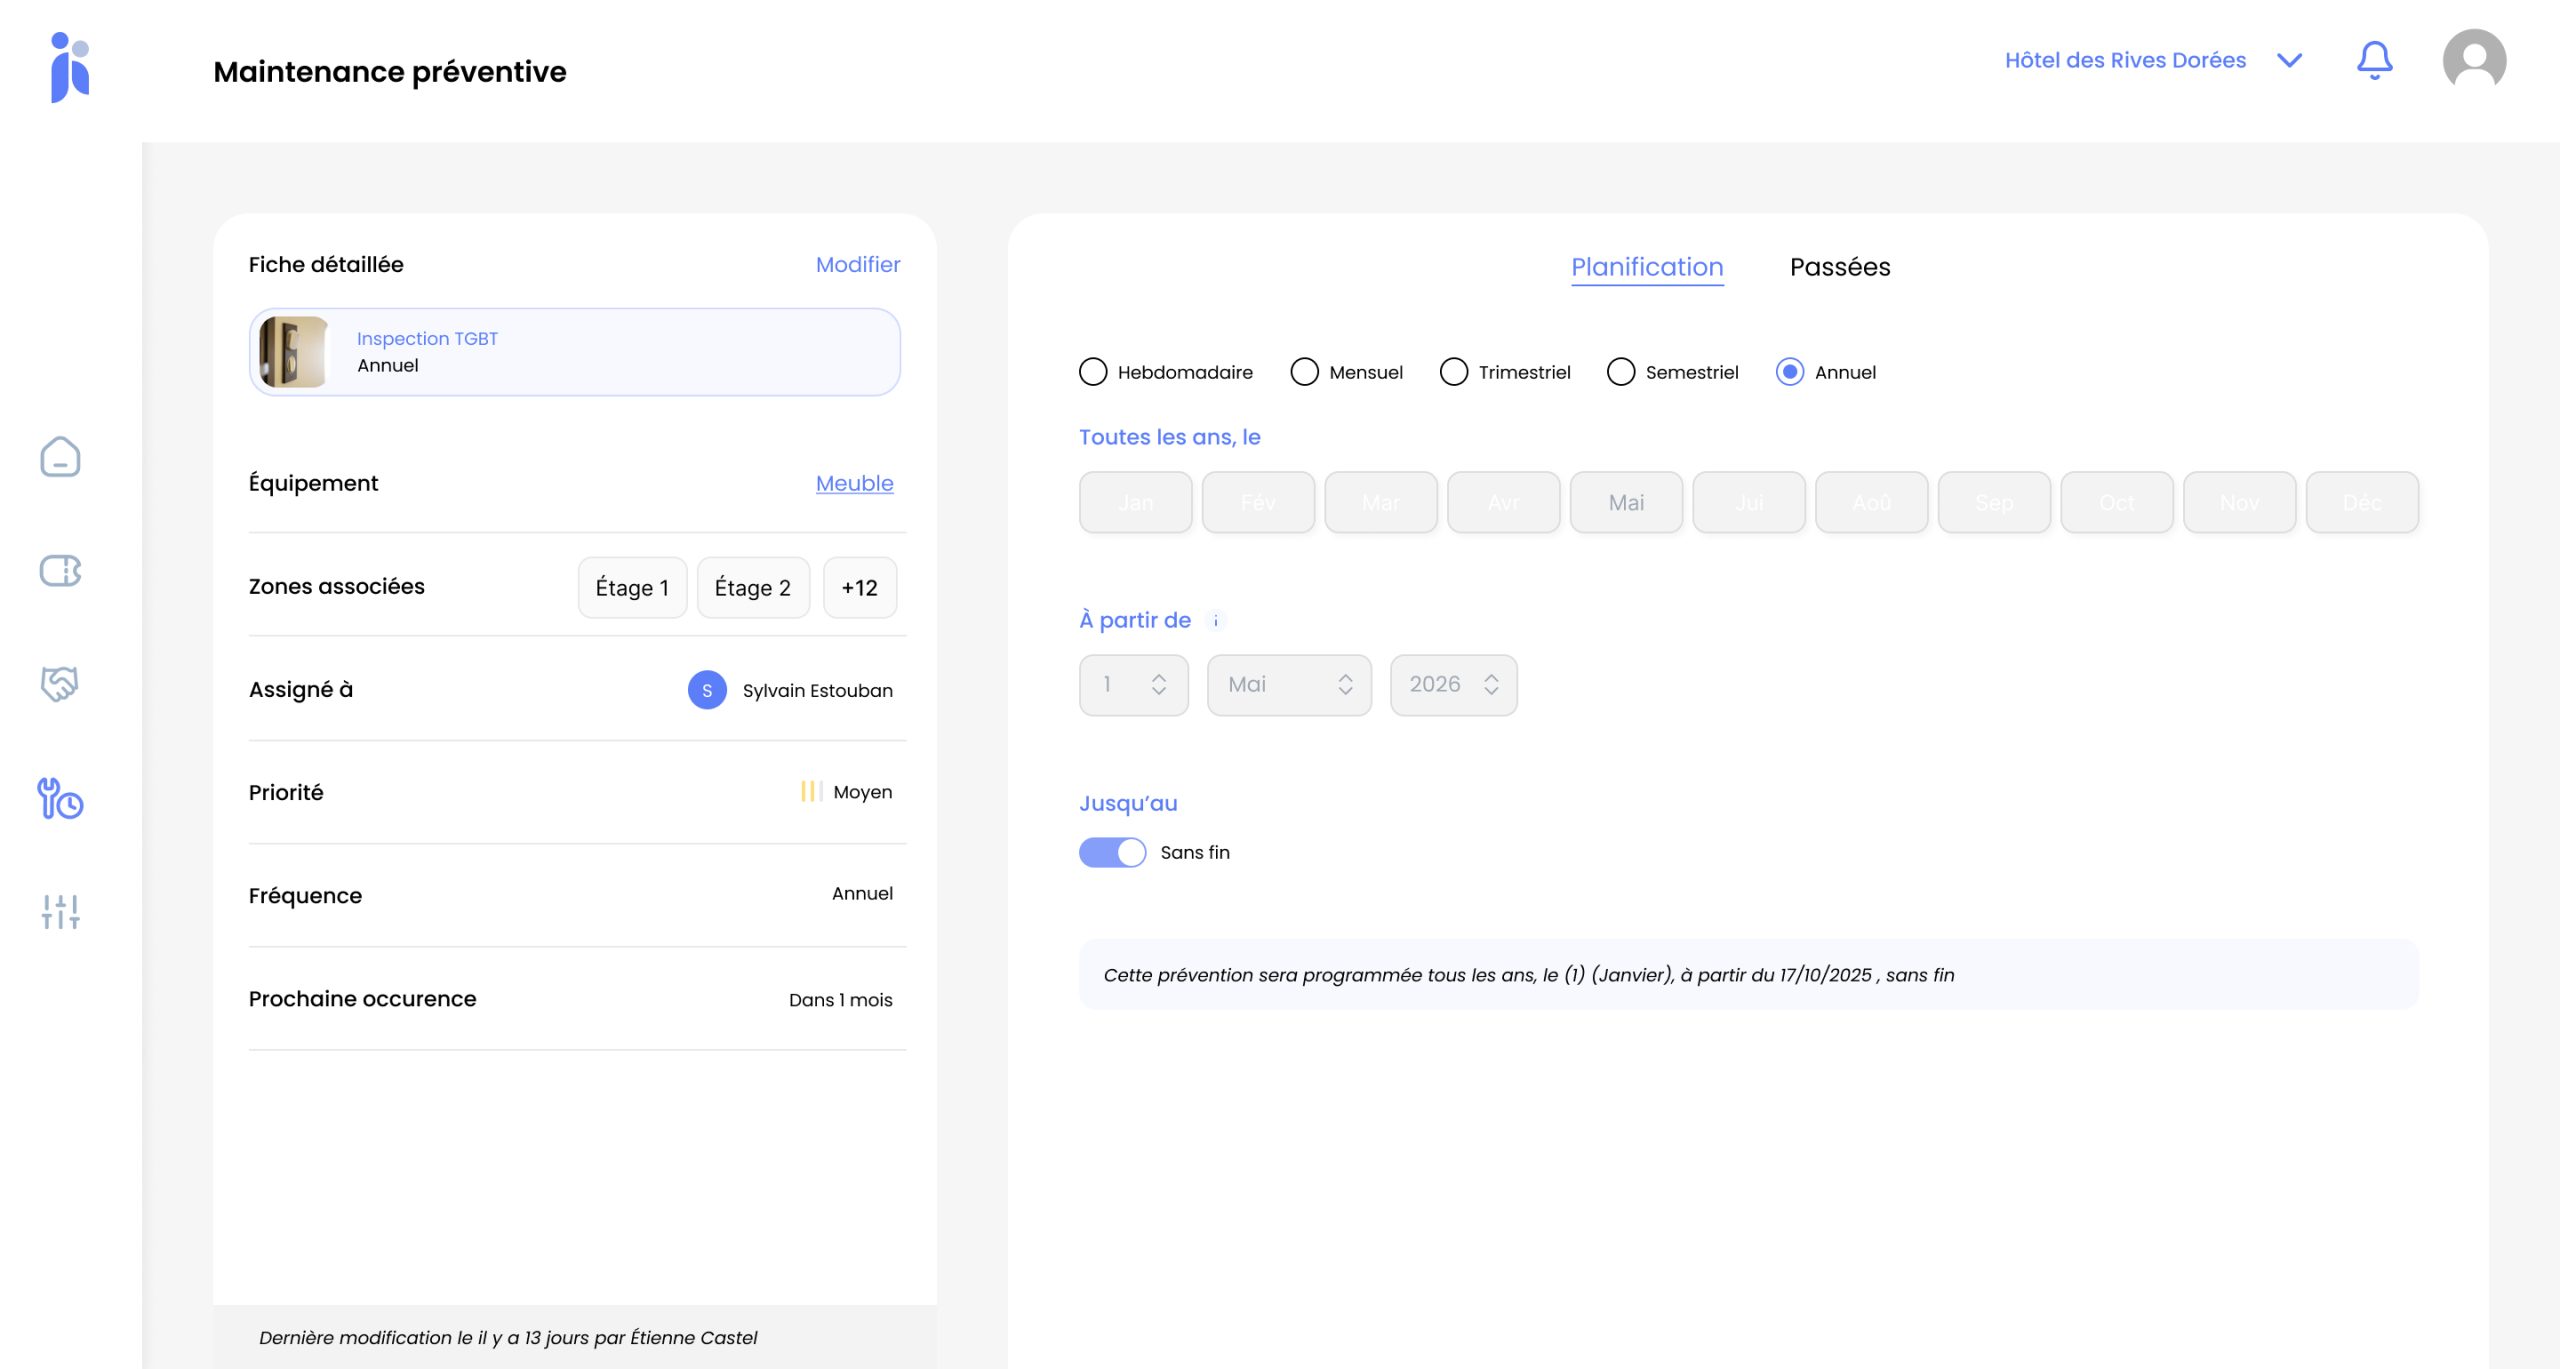Open the user profile avatar
This screenshot has width=2560, height=1369.
pyautogui.click(x=2474, y=61)
